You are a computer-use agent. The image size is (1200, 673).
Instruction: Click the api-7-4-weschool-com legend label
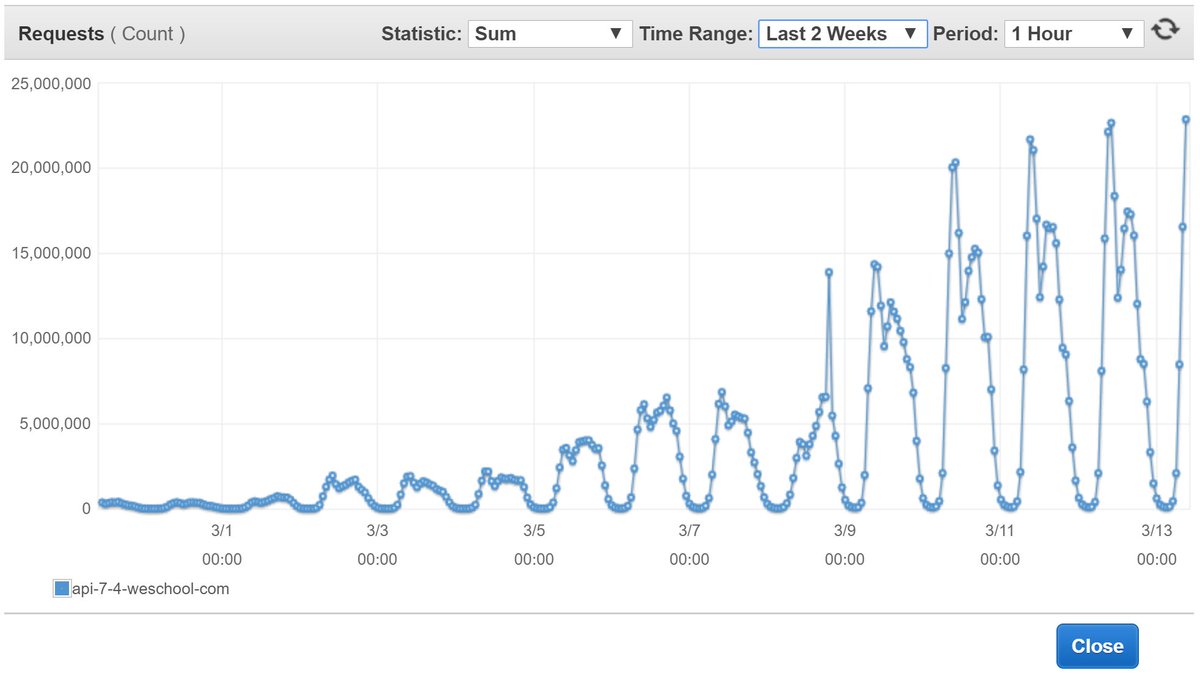(x=150, y=589)
